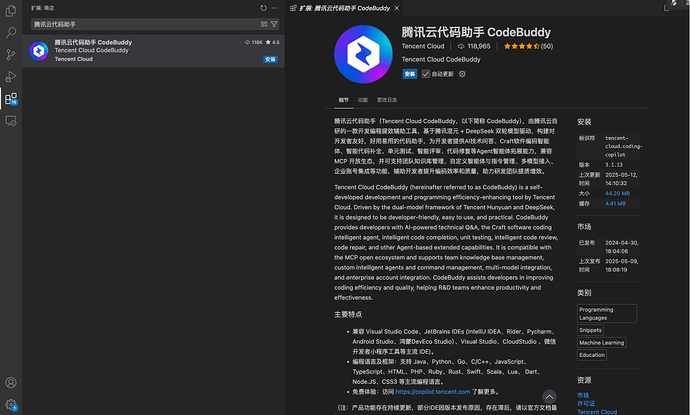
Task: Open the extension settings gear next to 自动更新
Action: click(x=462, y=74)
